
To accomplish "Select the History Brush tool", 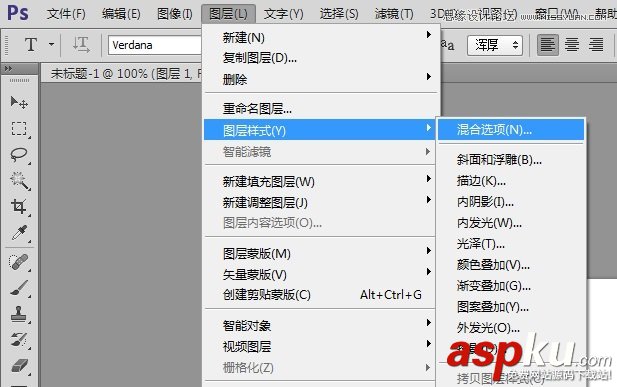I will click(x=18, y=339).
